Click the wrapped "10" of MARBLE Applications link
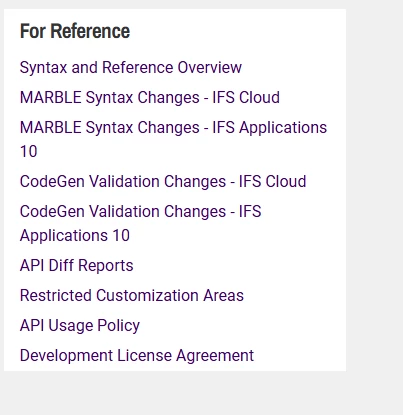Image resolution: width=403 pixels, height=415 pixels. [29, 151]
